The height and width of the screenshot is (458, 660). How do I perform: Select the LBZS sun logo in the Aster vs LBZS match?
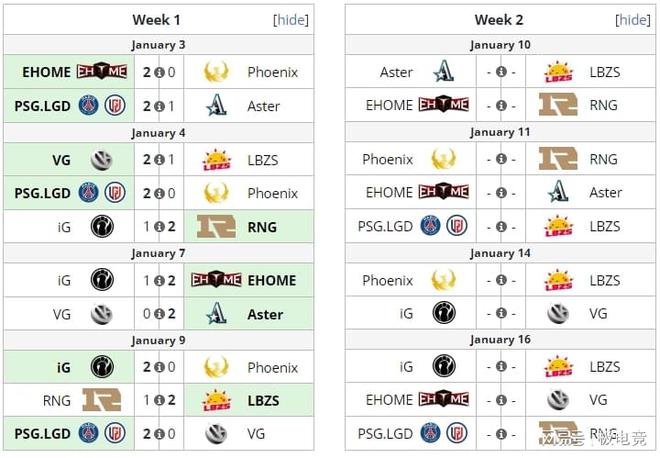pos(558,72)
